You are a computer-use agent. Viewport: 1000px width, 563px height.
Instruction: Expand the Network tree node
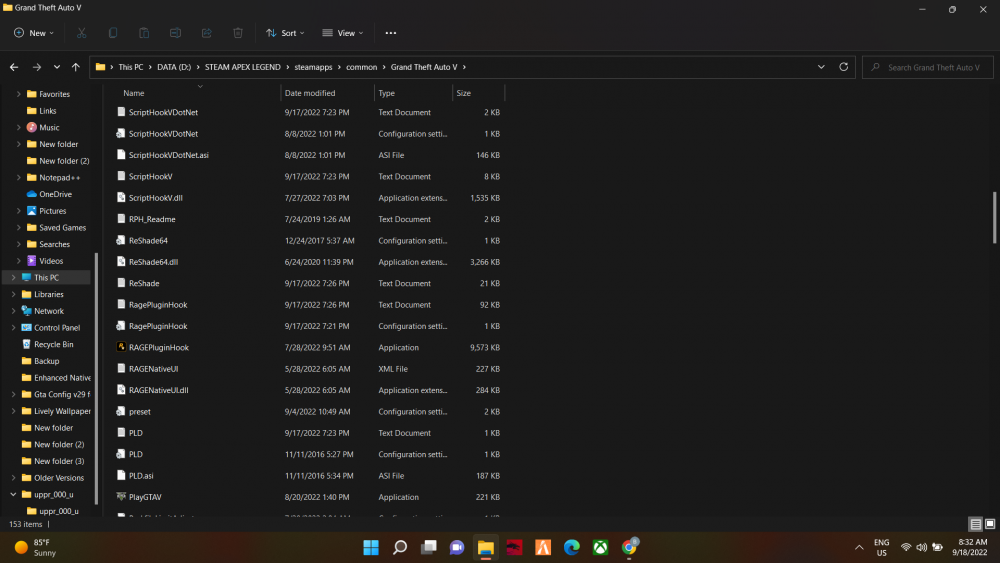[13, 311]
